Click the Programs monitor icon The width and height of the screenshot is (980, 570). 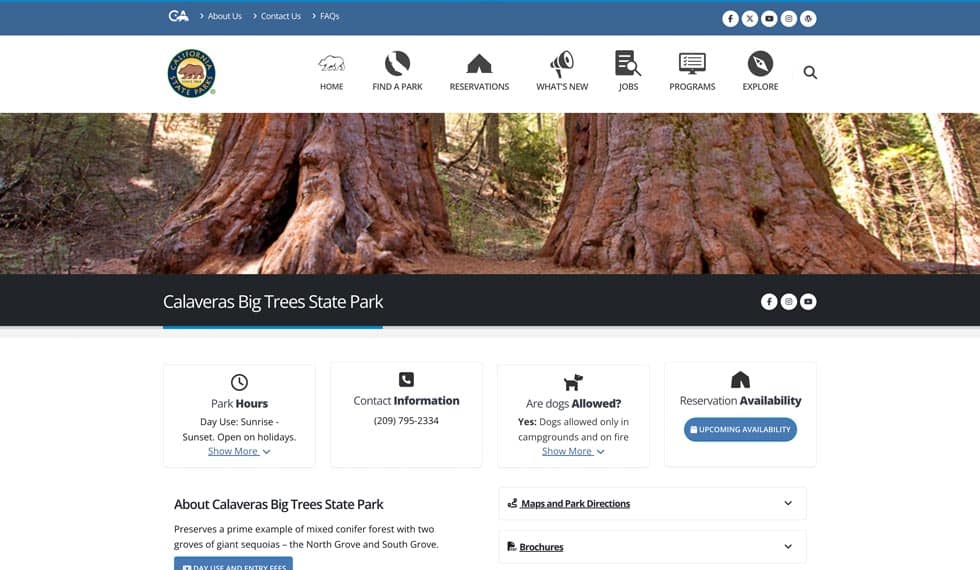692,64
